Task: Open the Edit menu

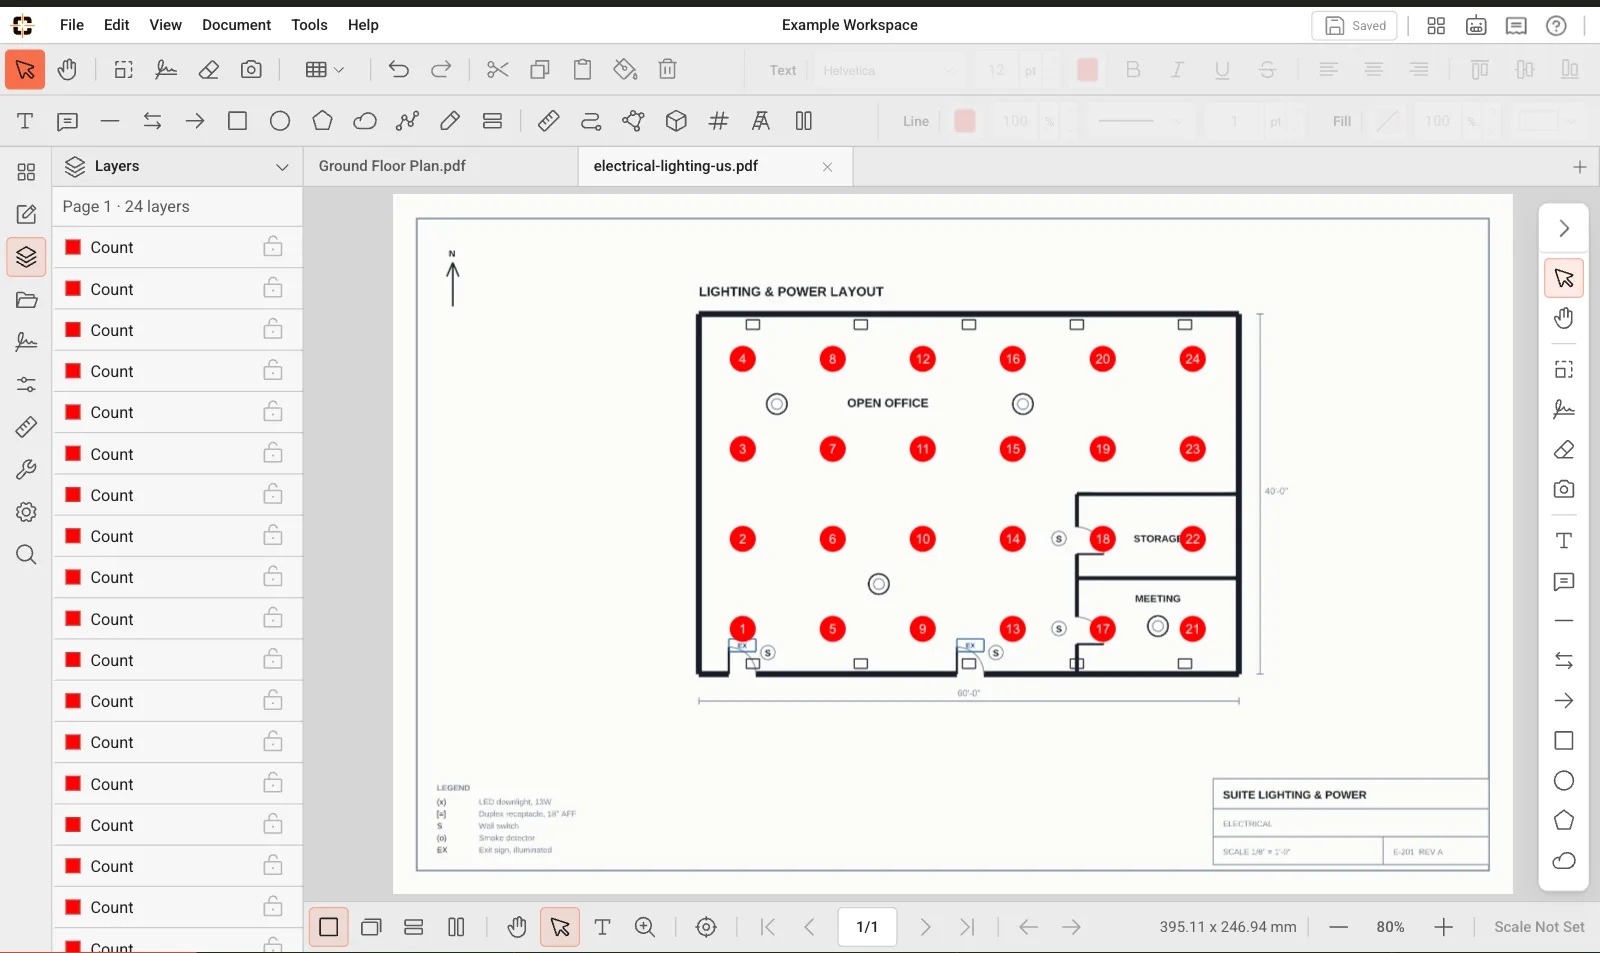Action: pos(117,25)
